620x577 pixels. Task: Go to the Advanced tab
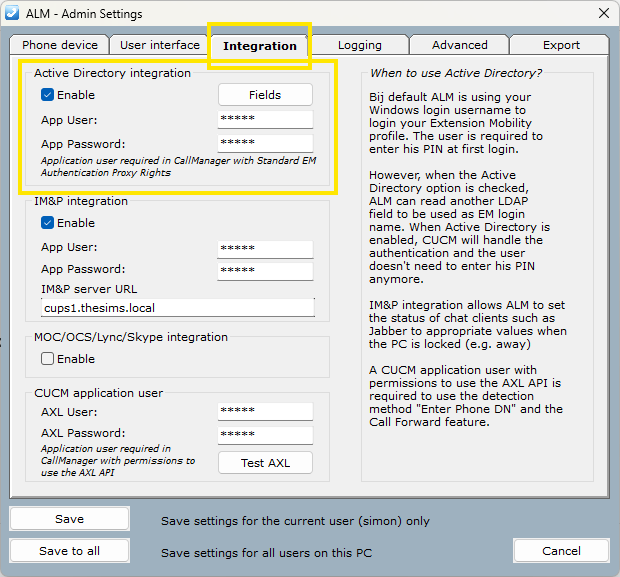[x=460, y=45]
